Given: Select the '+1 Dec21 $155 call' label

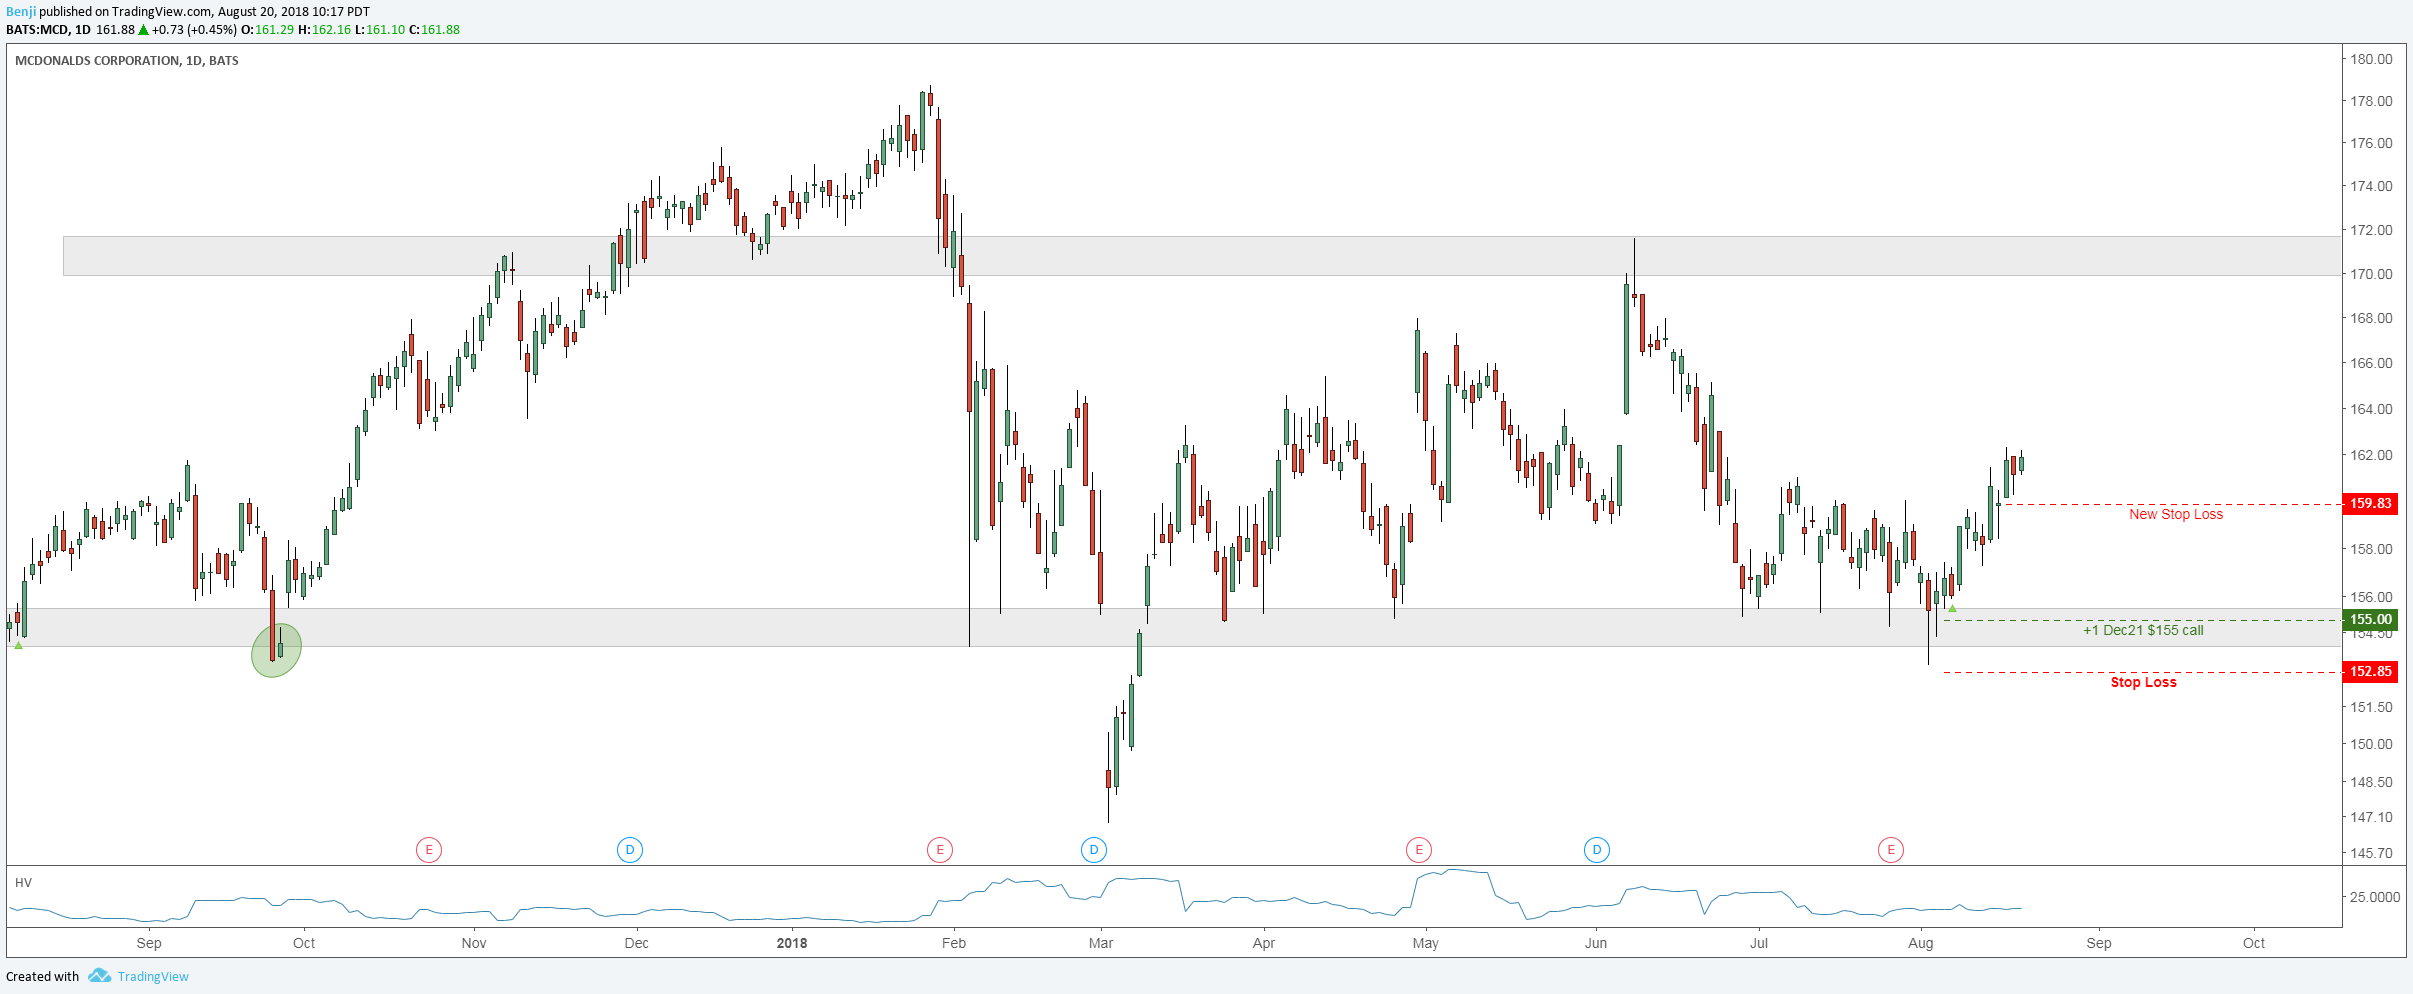Looking at the screenshot, I should (2143, 630).
